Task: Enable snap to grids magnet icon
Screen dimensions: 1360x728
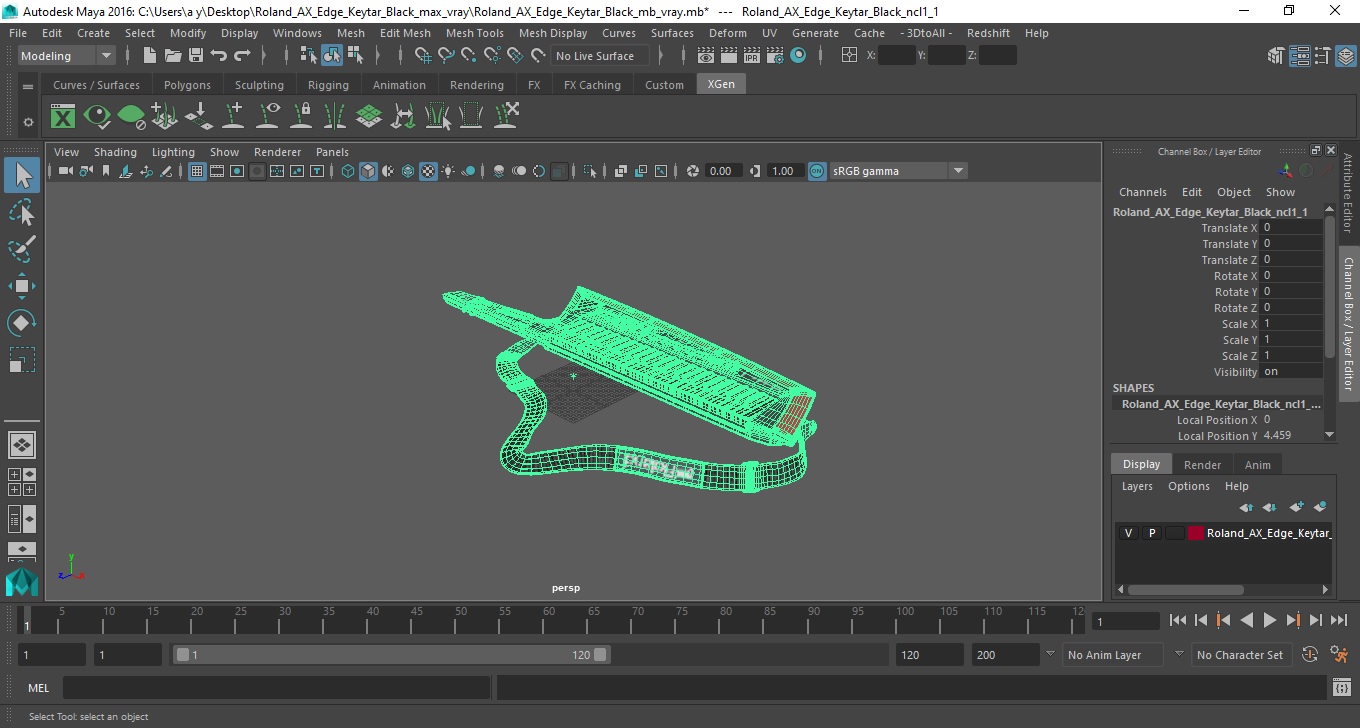Action: click(x=423, y=56)
